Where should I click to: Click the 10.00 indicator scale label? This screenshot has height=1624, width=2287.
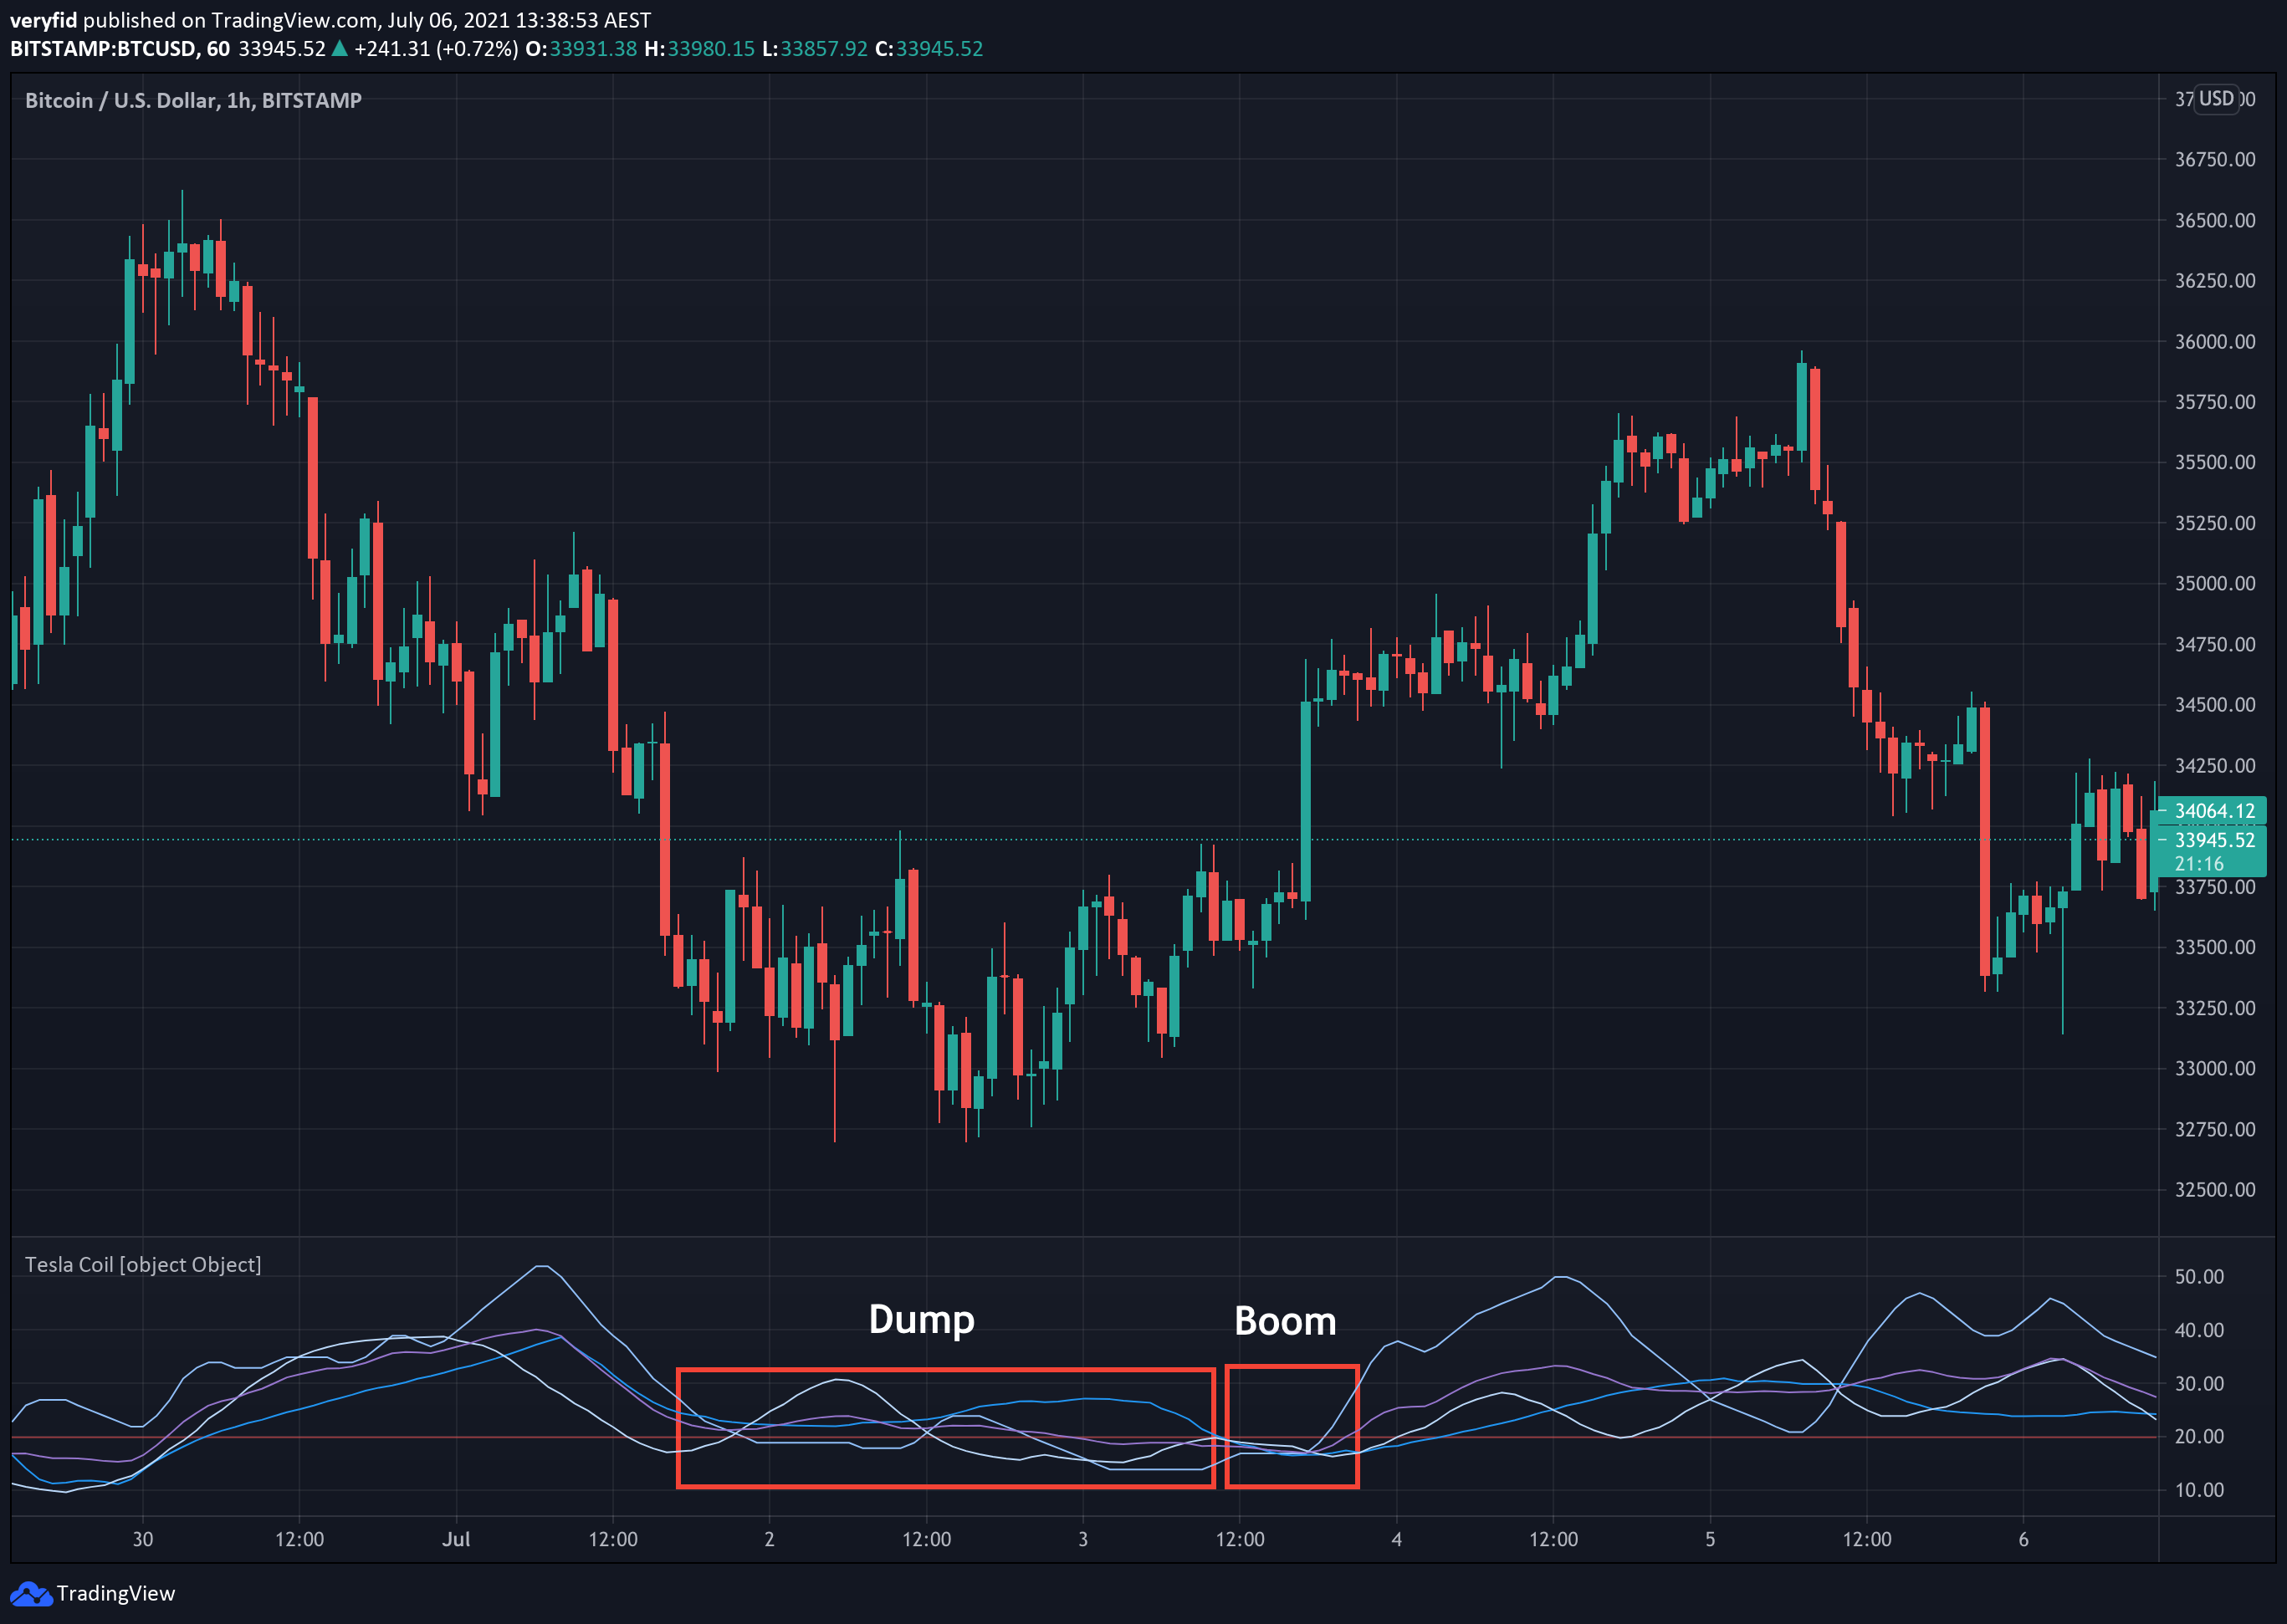click(2200, 1490)
